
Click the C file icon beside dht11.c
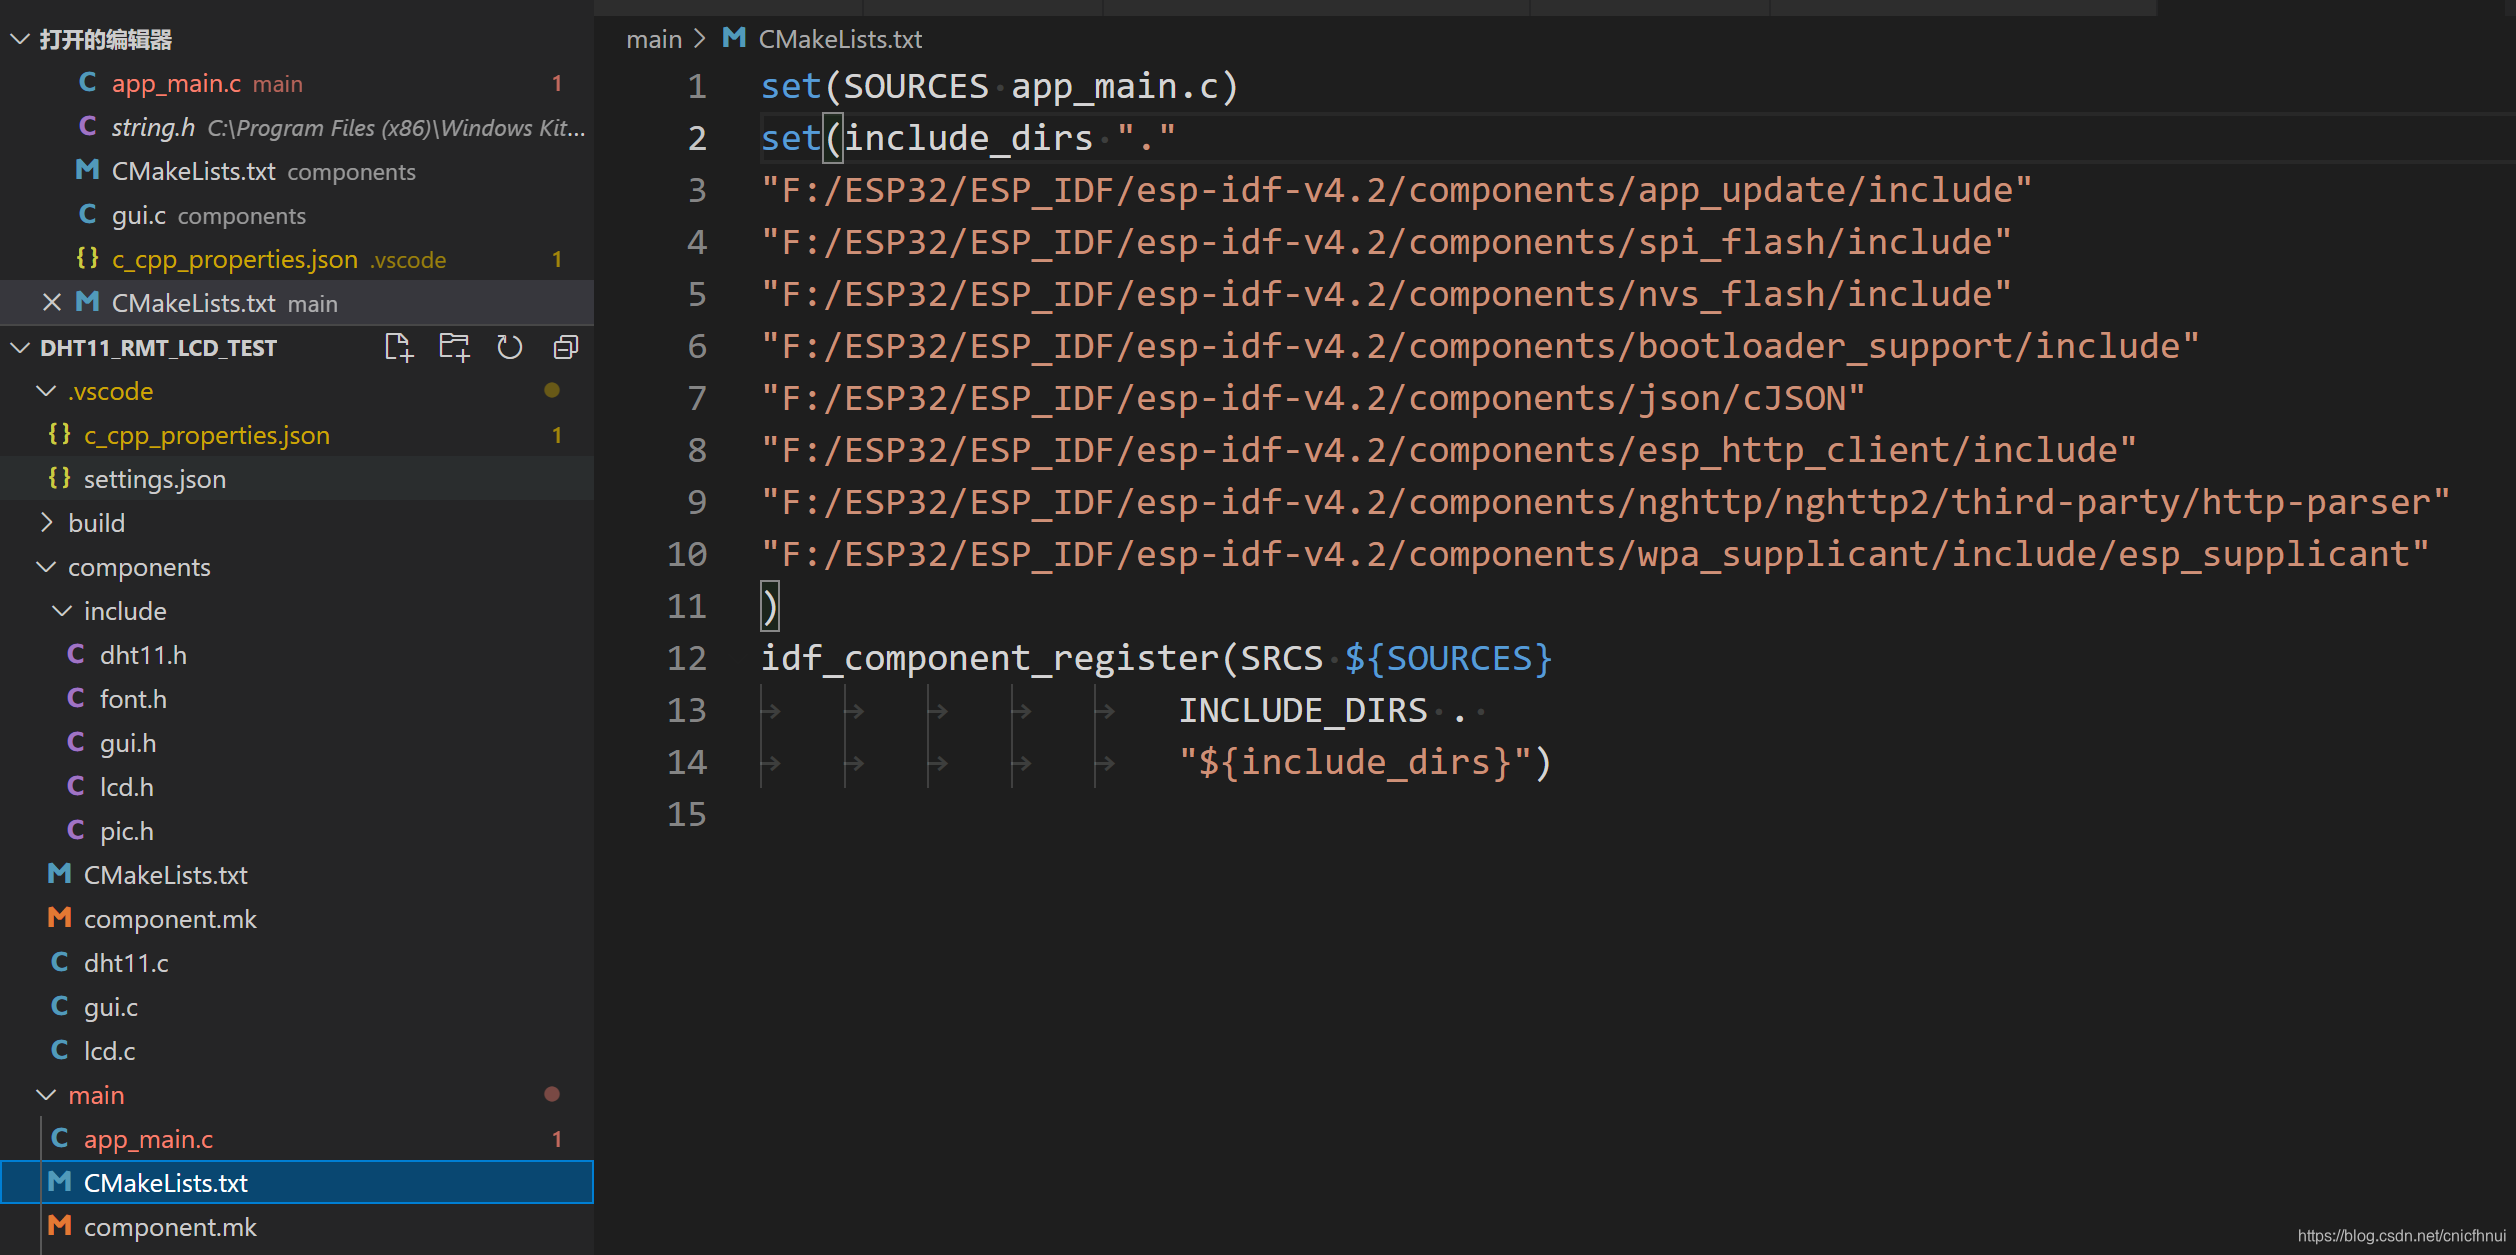[x=59, y=962]
